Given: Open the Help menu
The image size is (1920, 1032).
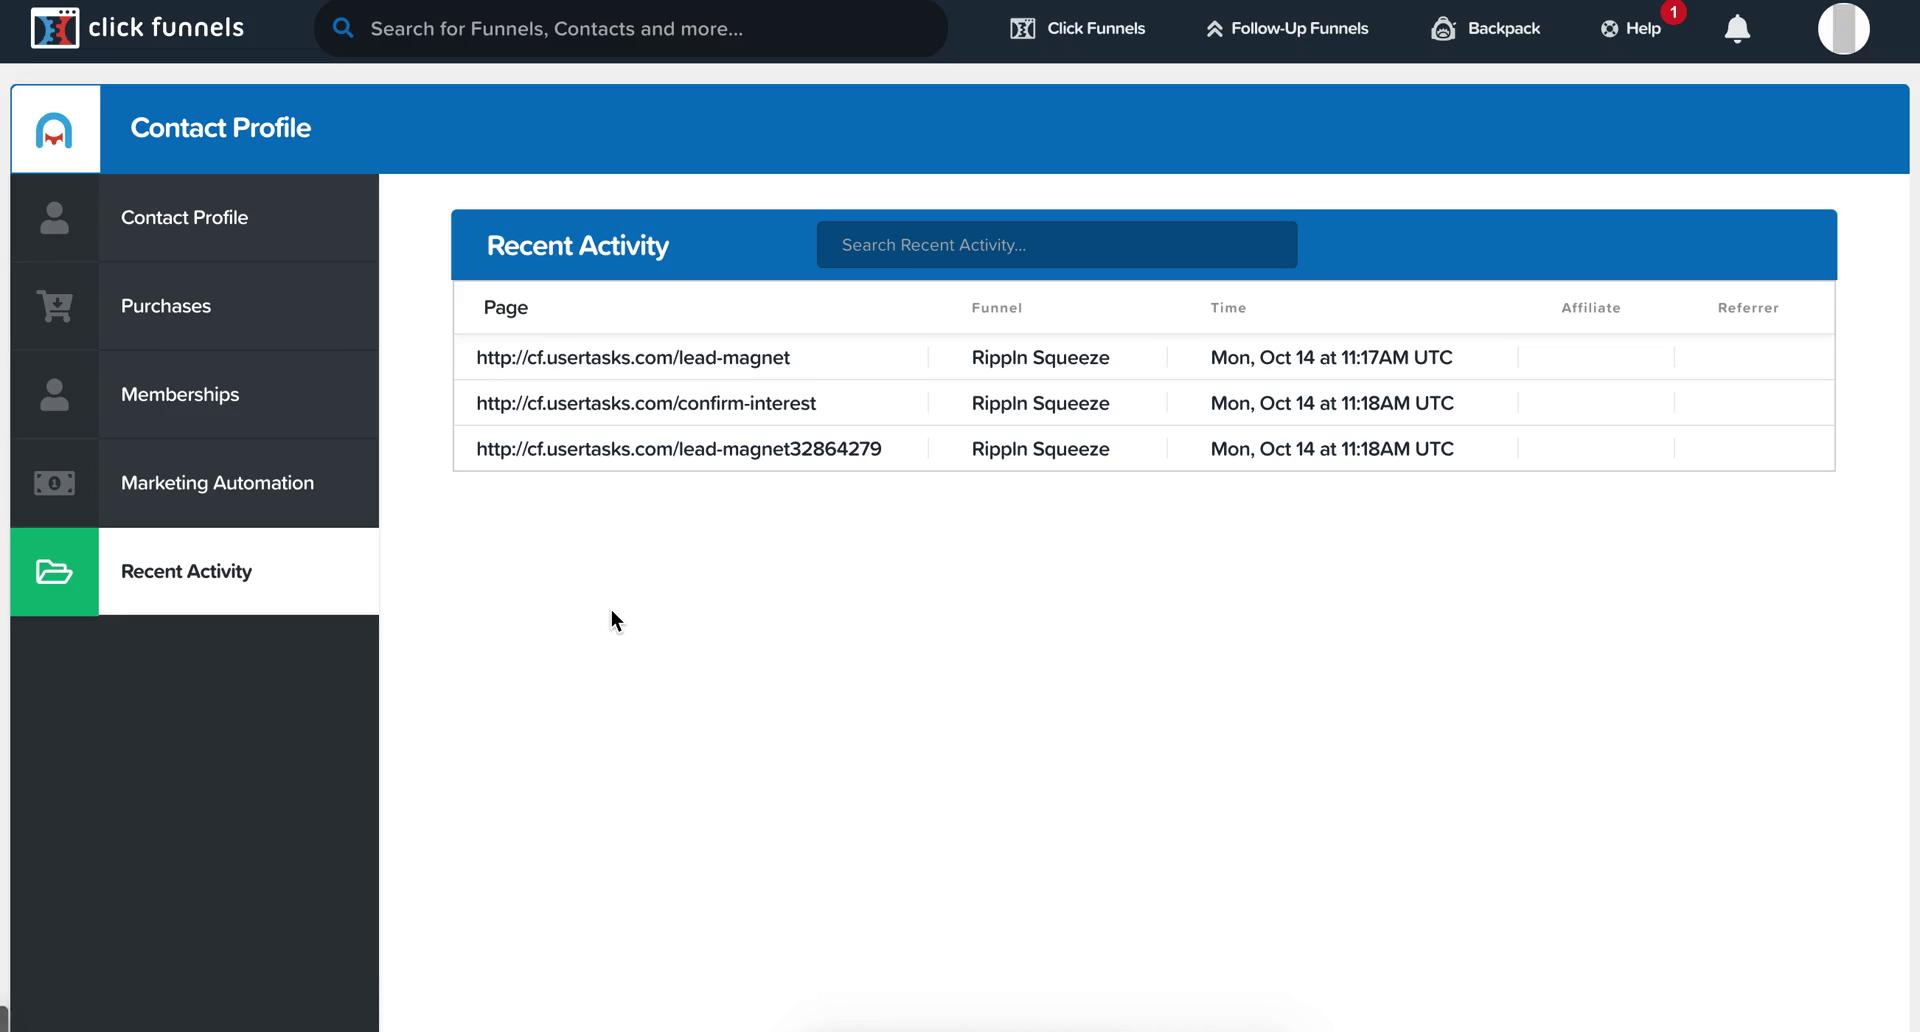Looking at the screenshot, I should (1631, 29).
